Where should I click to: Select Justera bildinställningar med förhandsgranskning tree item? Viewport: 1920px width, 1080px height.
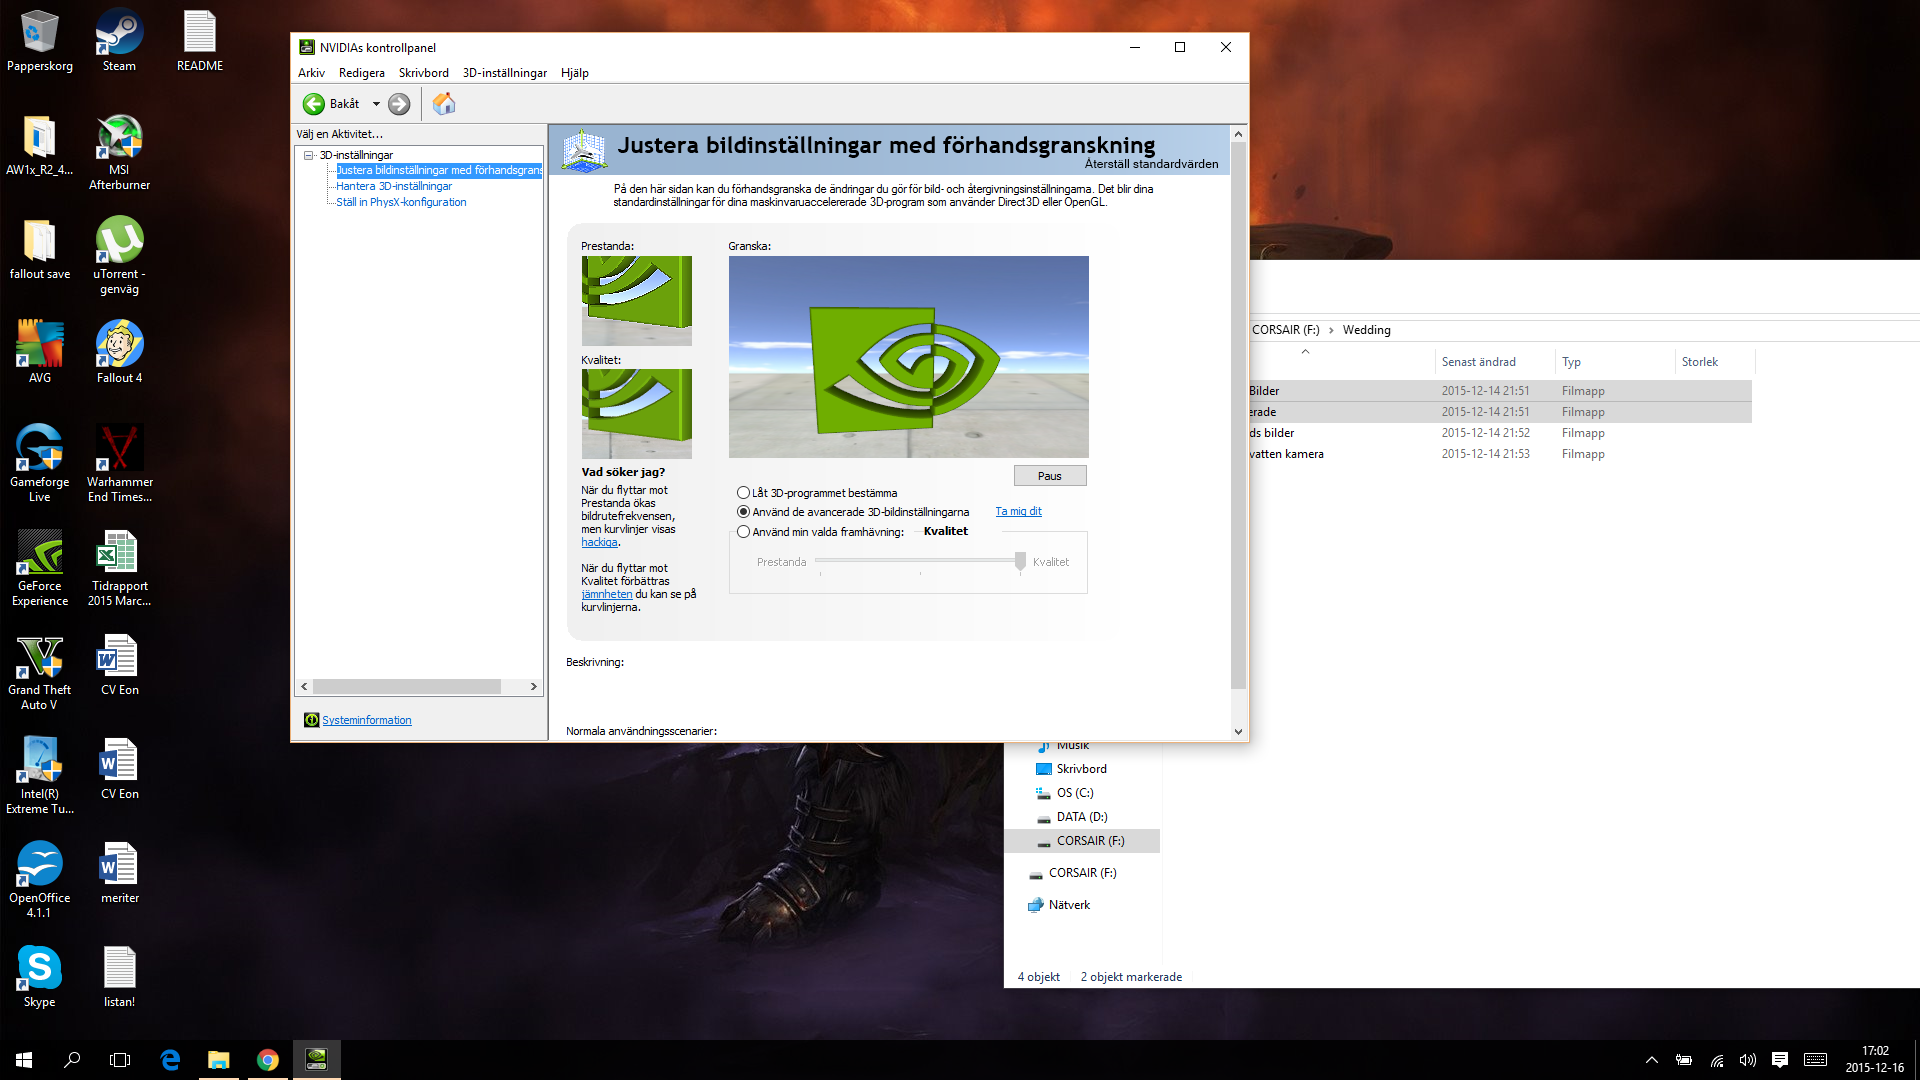click(439, 170)
